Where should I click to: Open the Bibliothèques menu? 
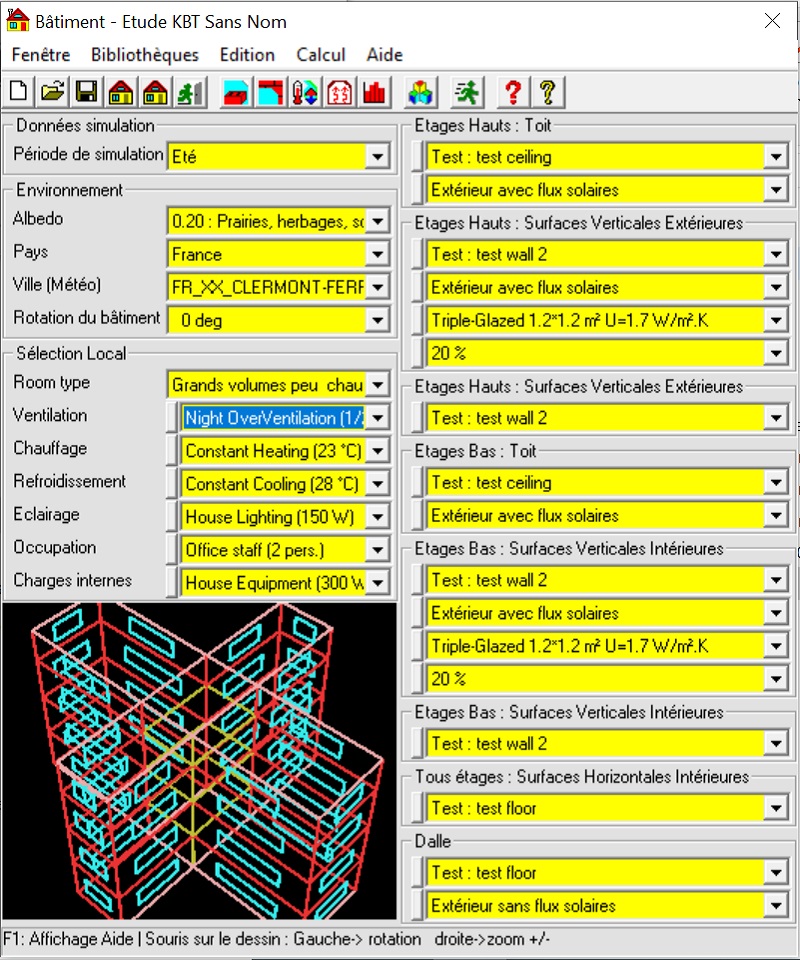145,55
